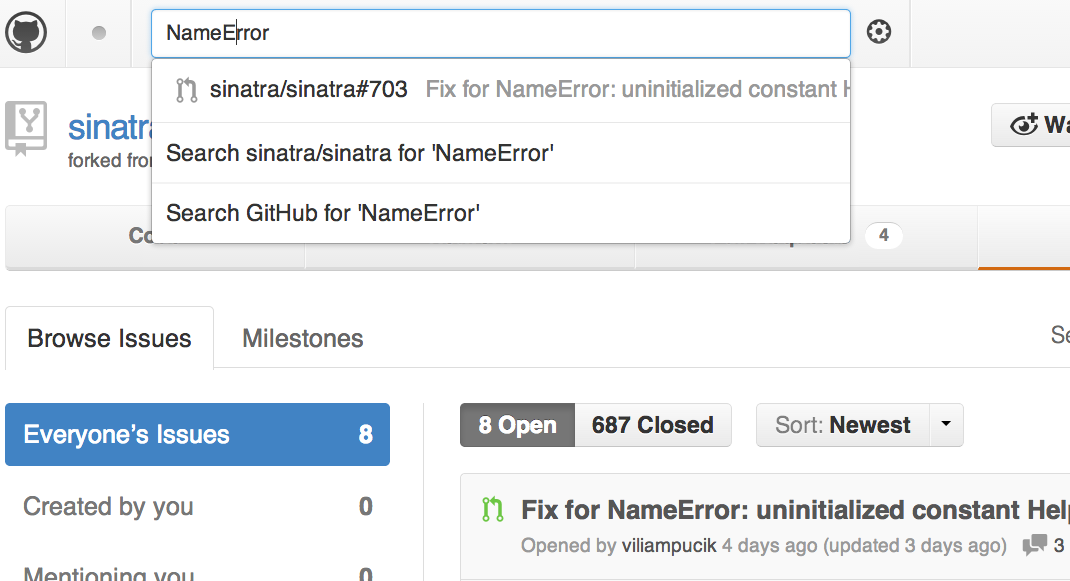Select 'Search sinatra/sinatra for NameError' suggestion
1070x581 pixels.
pos(360,153)
